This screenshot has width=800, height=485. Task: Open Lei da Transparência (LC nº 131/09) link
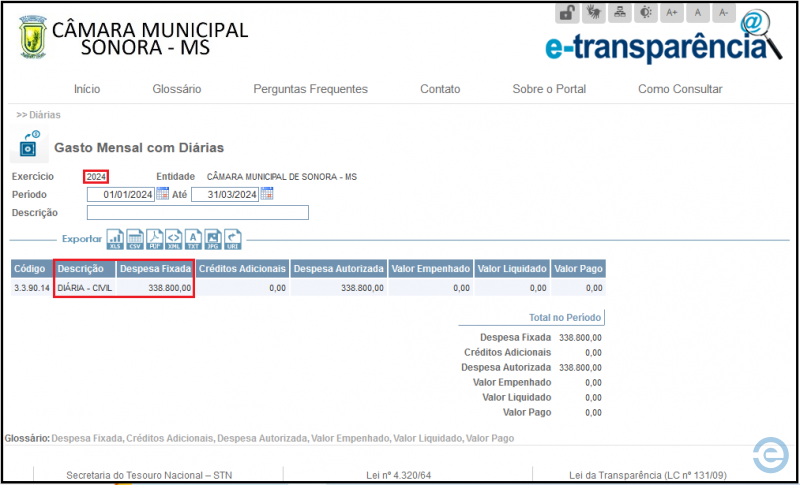(648, 475)
